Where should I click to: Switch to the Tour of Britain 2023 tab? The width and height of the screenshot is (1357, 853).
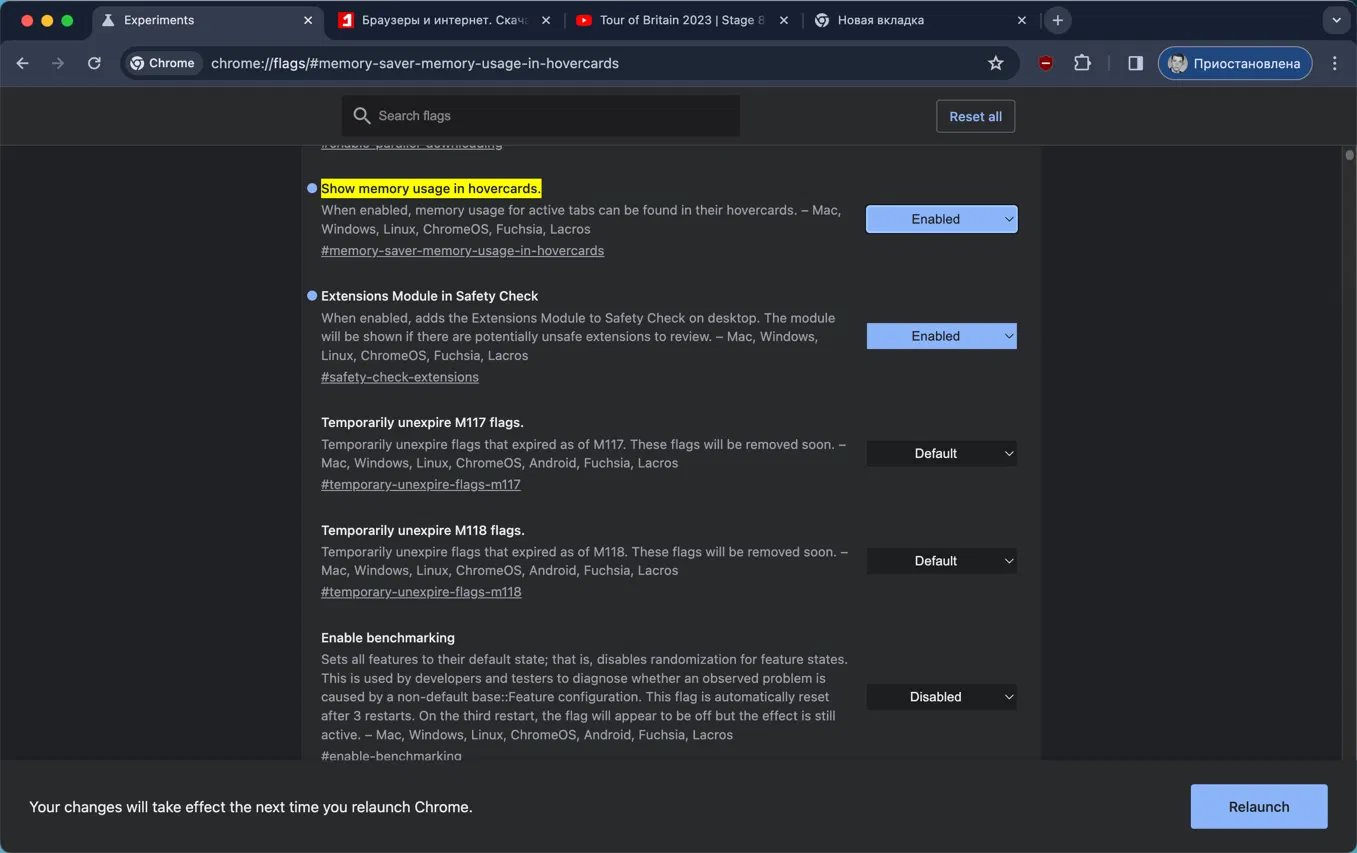682,20
